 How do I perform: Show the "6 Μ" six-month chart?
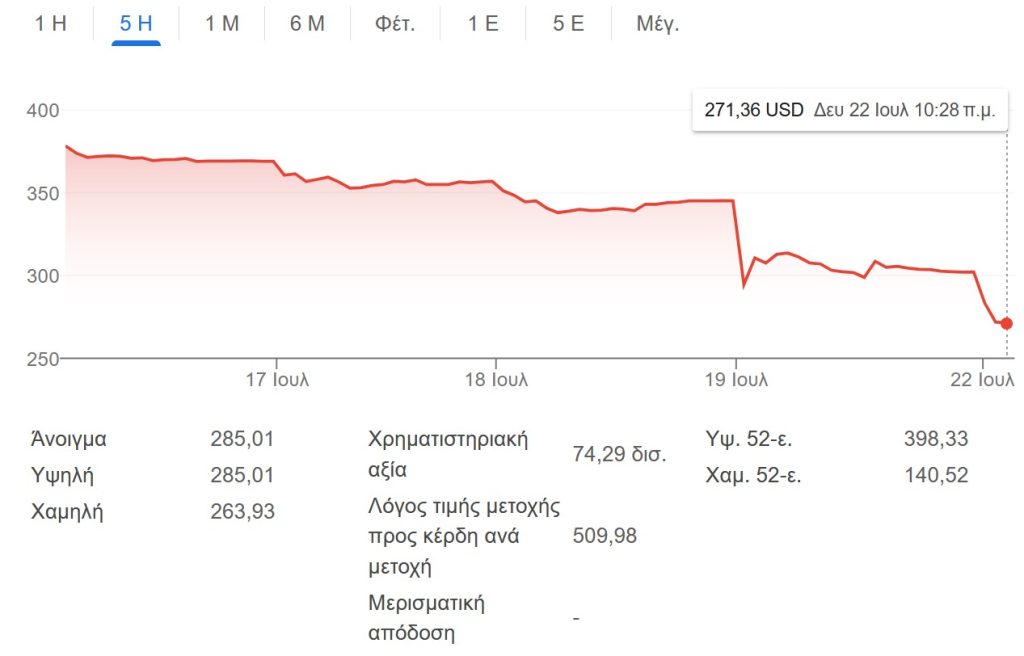pyautogui.click(x=307, y=23)
